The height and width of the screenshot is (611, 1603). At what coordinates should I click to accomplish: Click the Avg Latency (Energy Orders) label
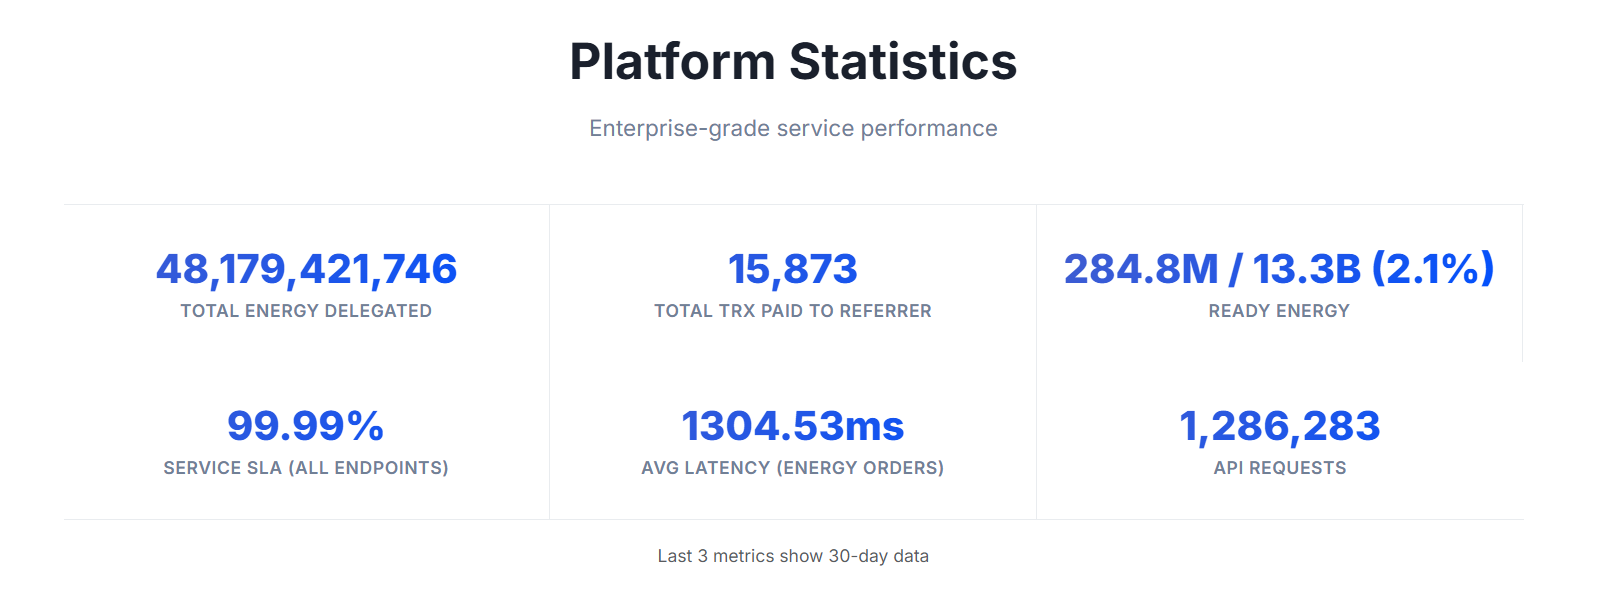click(793, 468)
